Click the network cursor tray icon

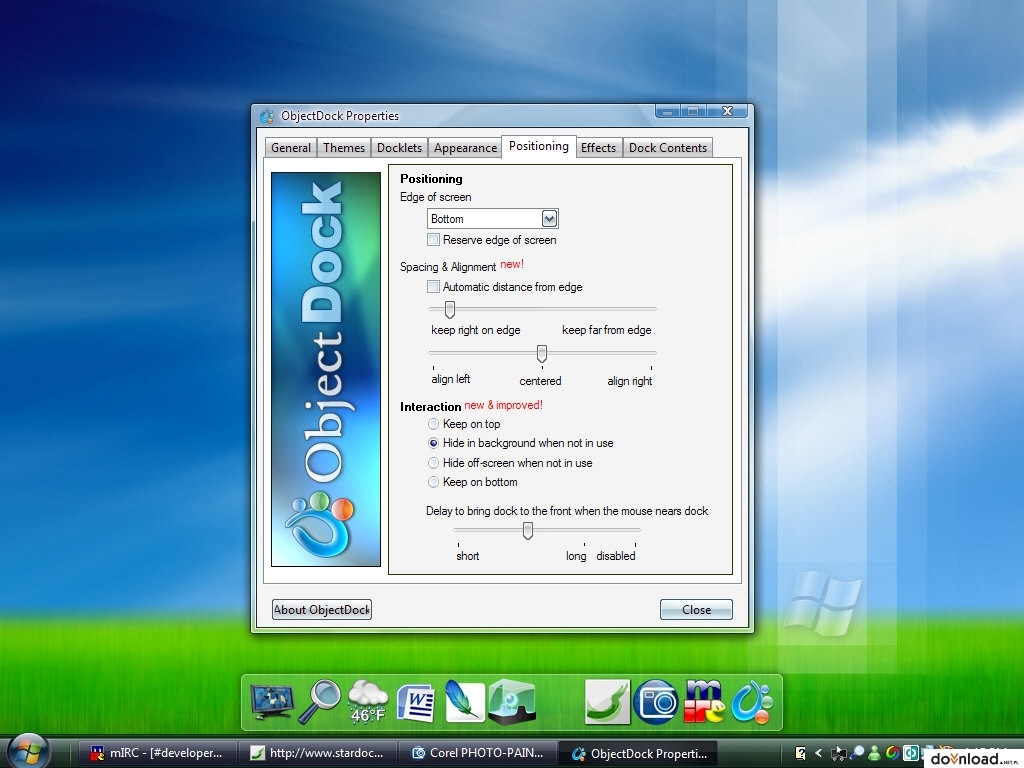pos(838,754)
